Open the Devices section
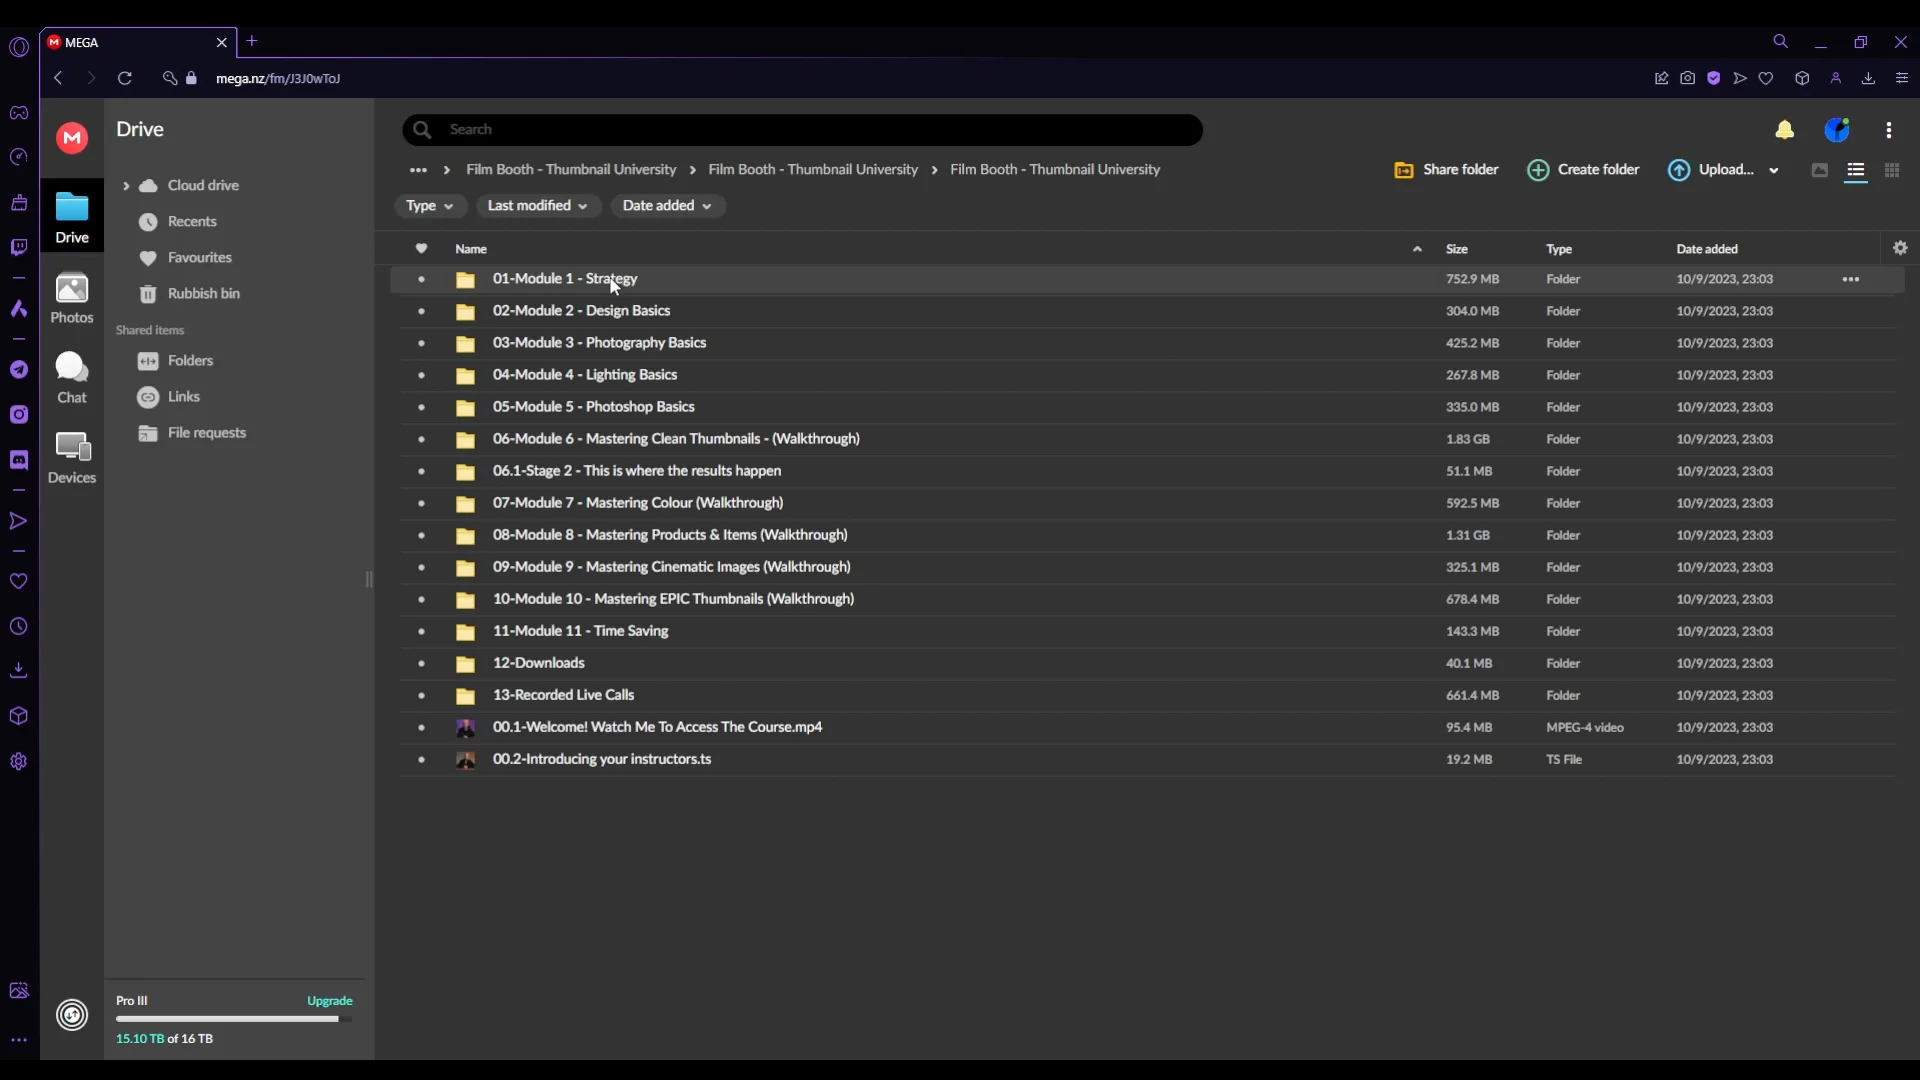1920x1080 pixels. [x=72, y=458]
